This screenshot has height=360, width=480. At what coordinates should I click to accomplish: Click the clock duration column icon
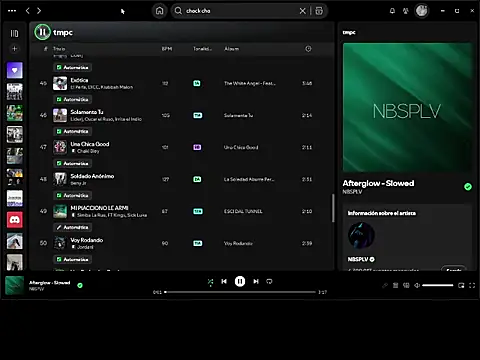pyautogui.click(x=308, y=49)
